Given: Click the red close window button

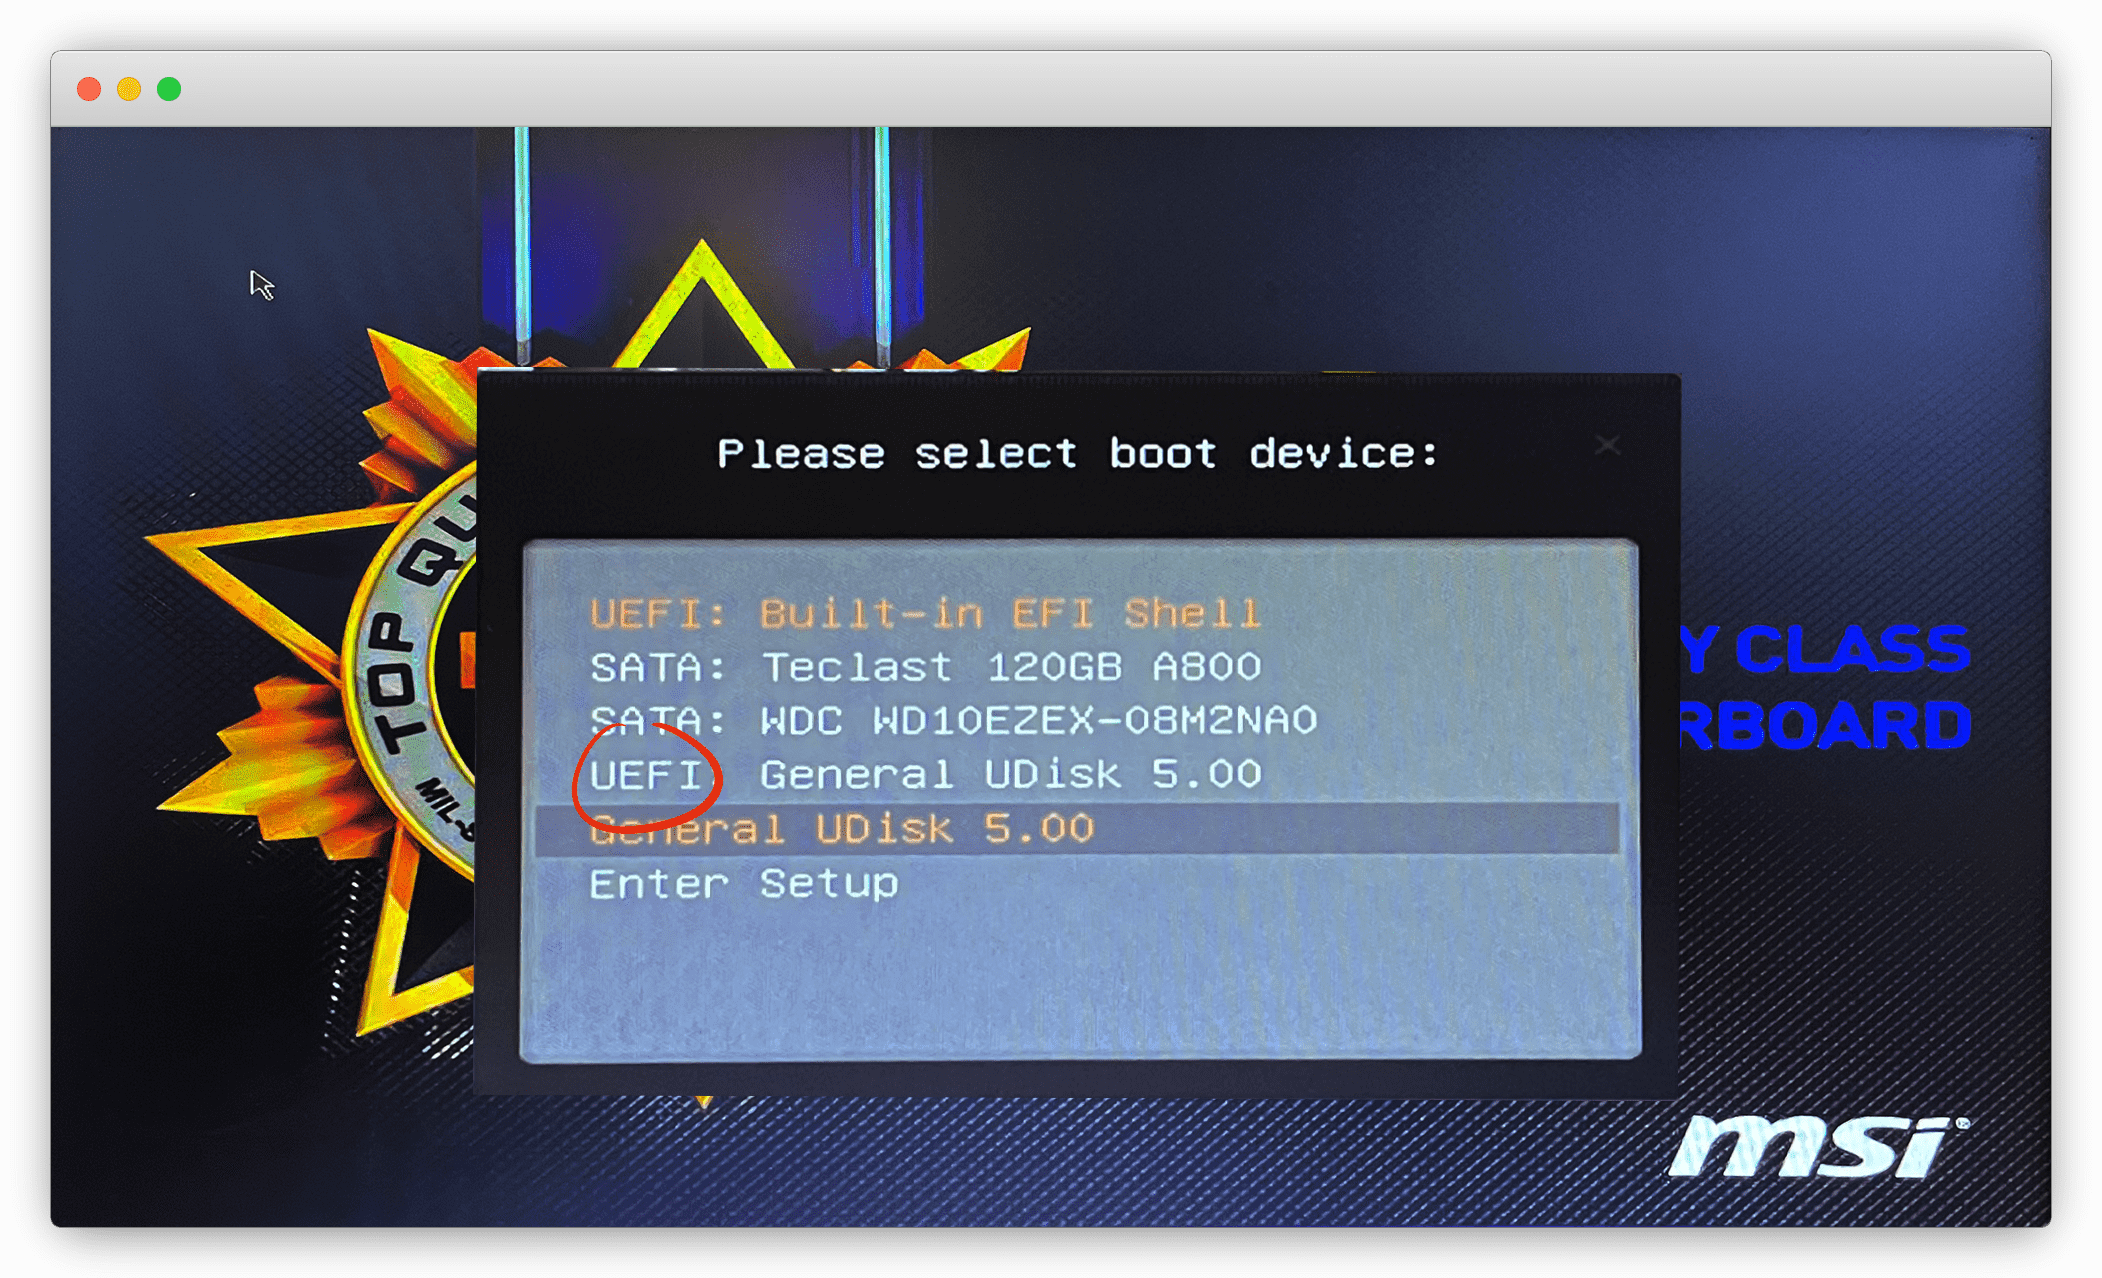Looking at the screenshot, I should click(x=89, y=89).
